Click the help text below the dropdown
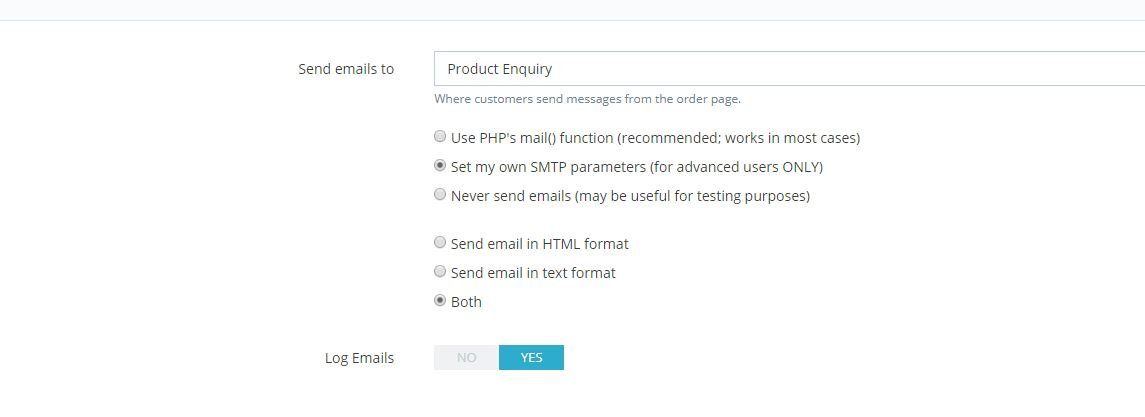The width and height of the screenshot is (1145, 417). [x=587, y=99]
